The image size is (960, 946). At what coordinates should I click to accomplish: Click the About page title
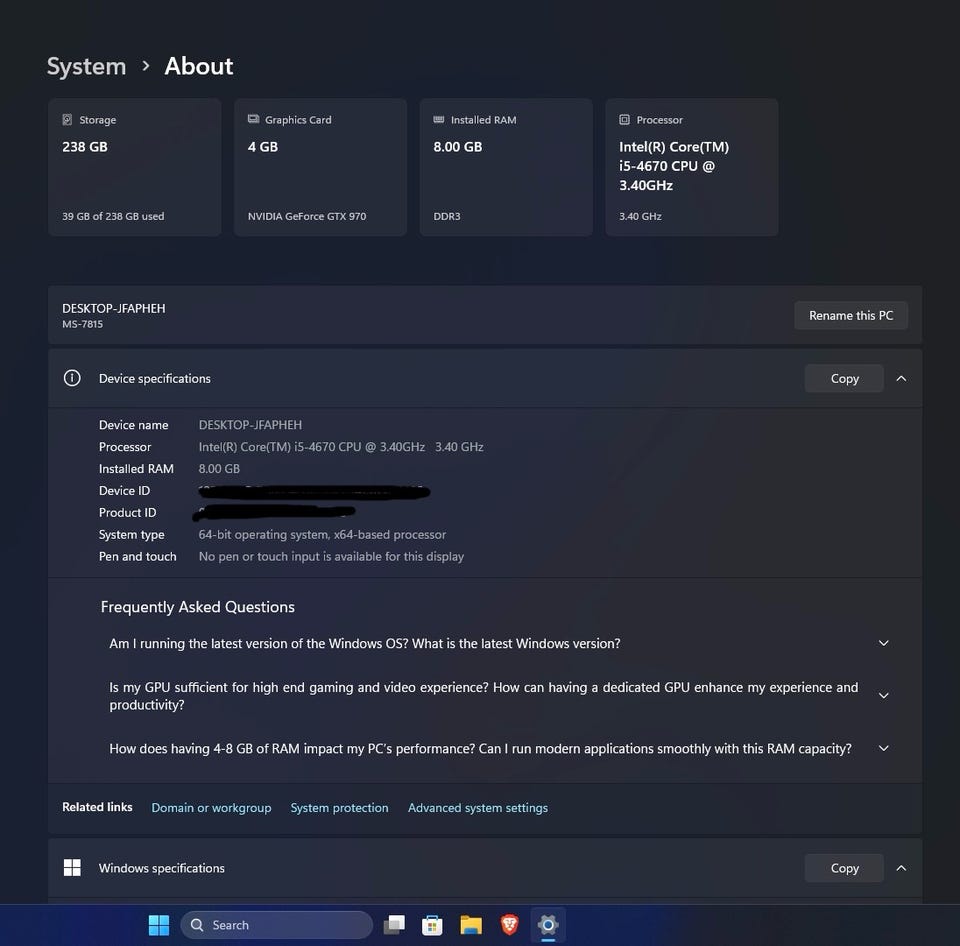[x=198, y=66]
